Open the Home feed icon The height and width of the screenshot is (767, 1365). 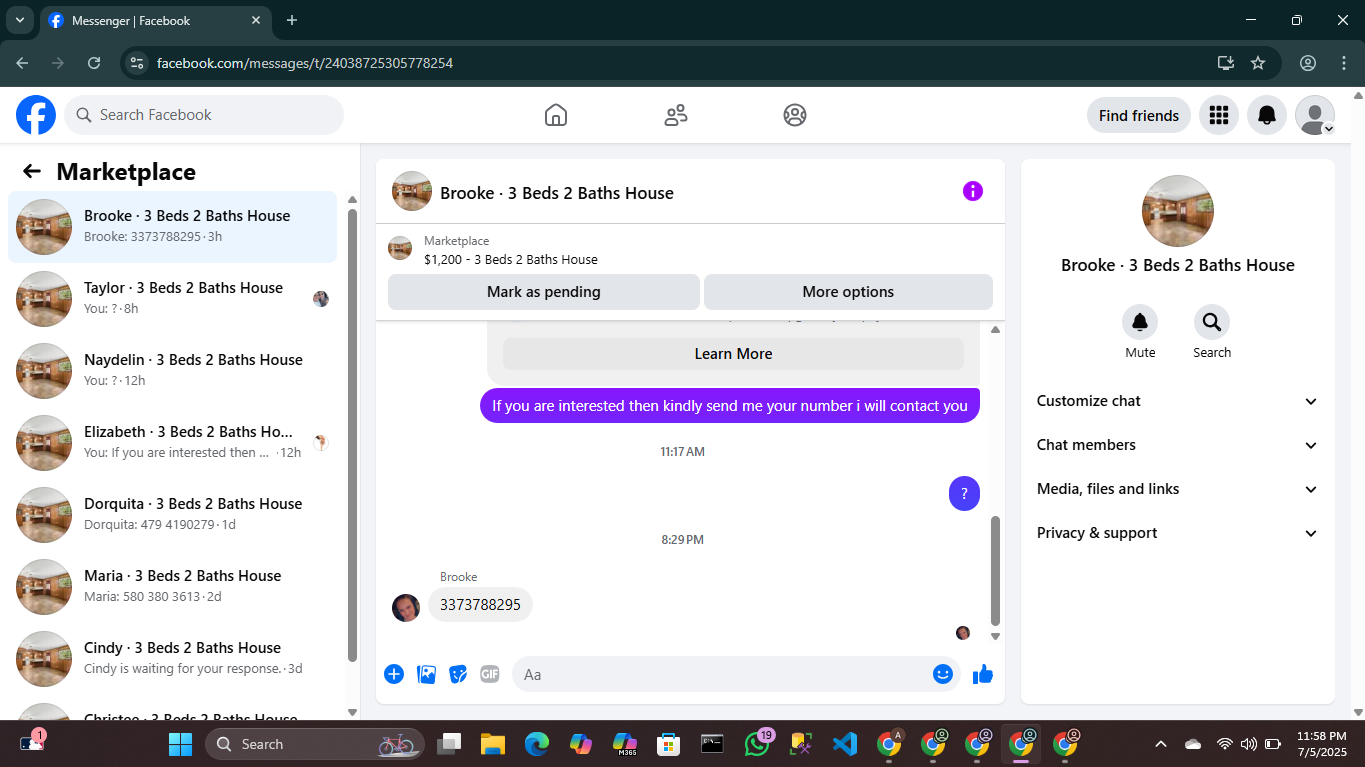point(556,115)
